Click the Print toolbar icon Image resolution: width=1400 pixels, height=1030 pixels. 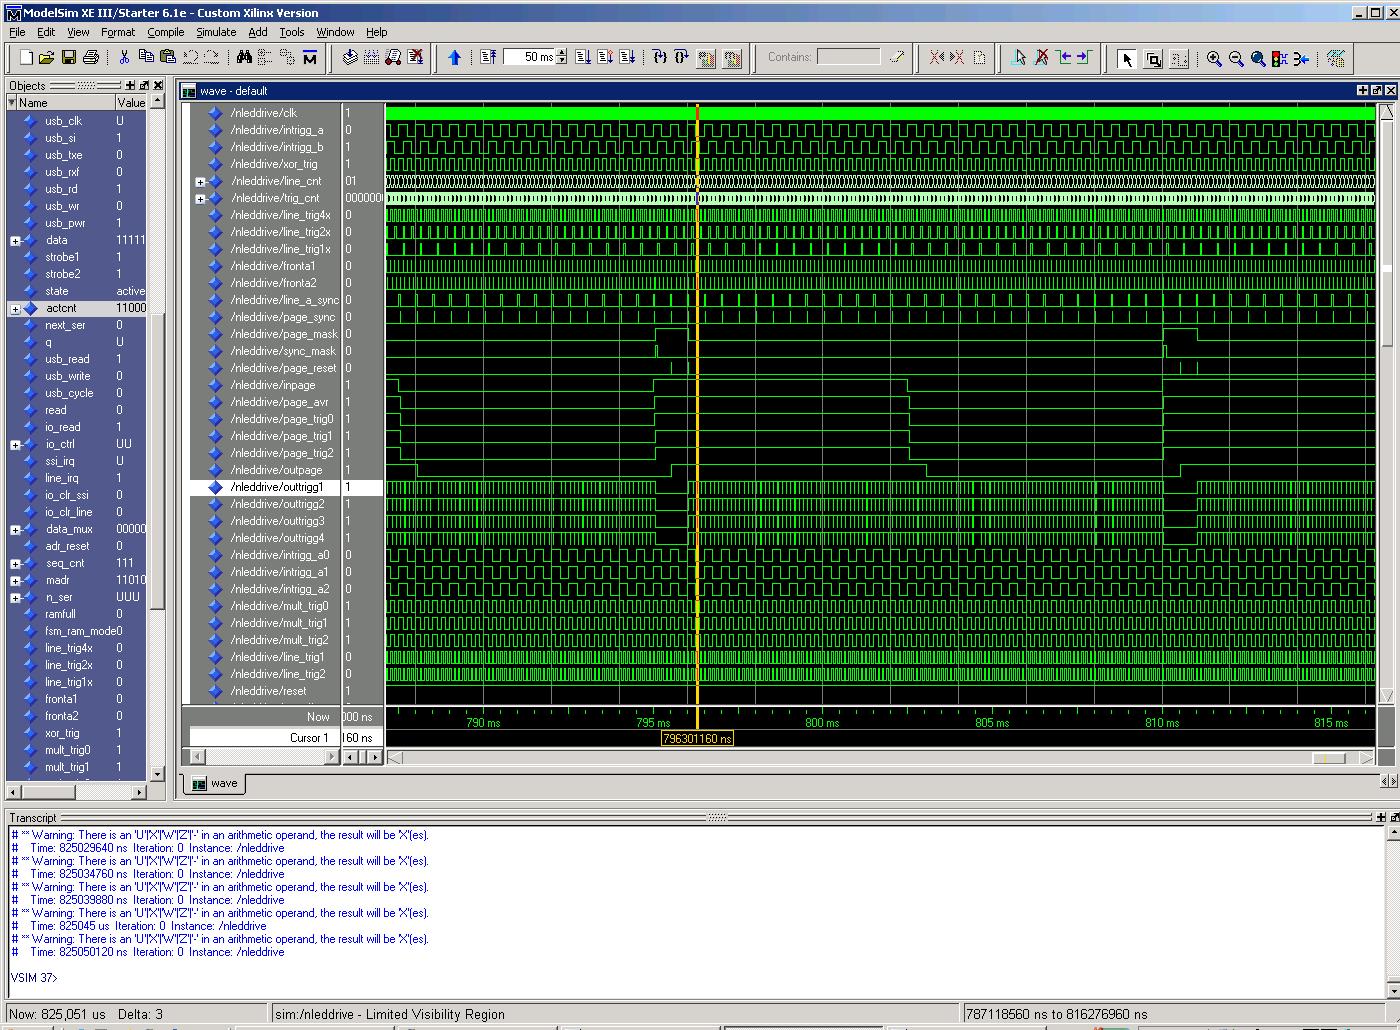[91, 58]
